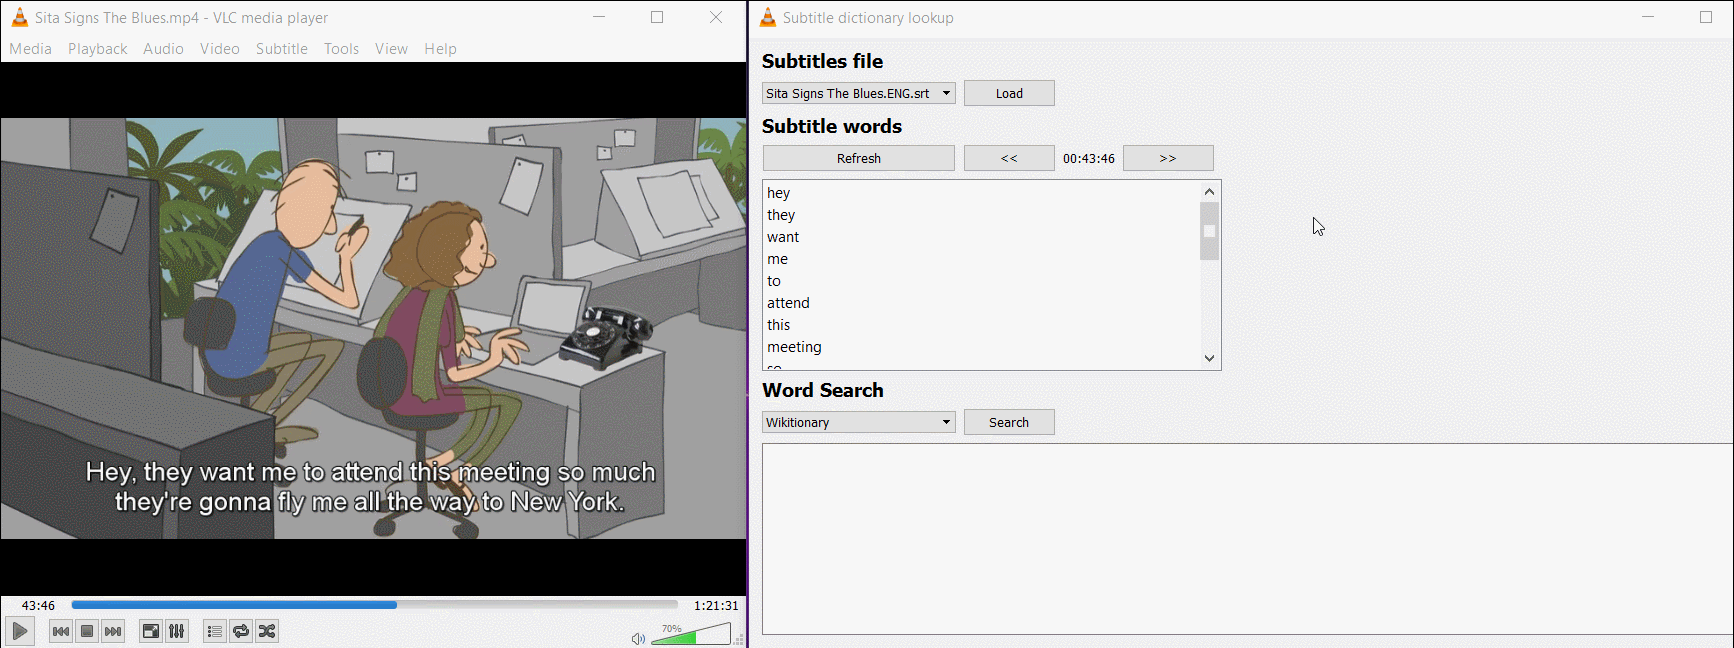This screenshot has height=648, width=1734.
Task: Minimize the VLC media player window
Action: tap(599, 17)
